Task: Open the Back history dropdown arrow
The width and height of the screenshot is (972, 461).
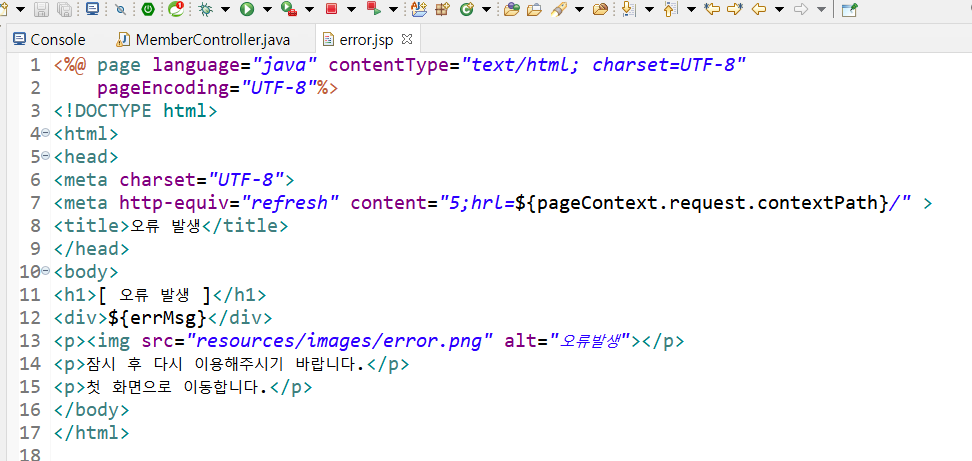Action: [779, 9]
